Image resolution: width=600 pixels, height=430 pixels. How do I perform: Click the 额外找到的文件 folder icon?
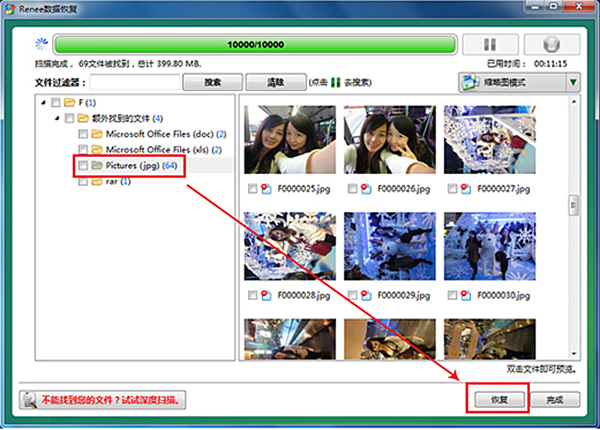pos(83,118)
